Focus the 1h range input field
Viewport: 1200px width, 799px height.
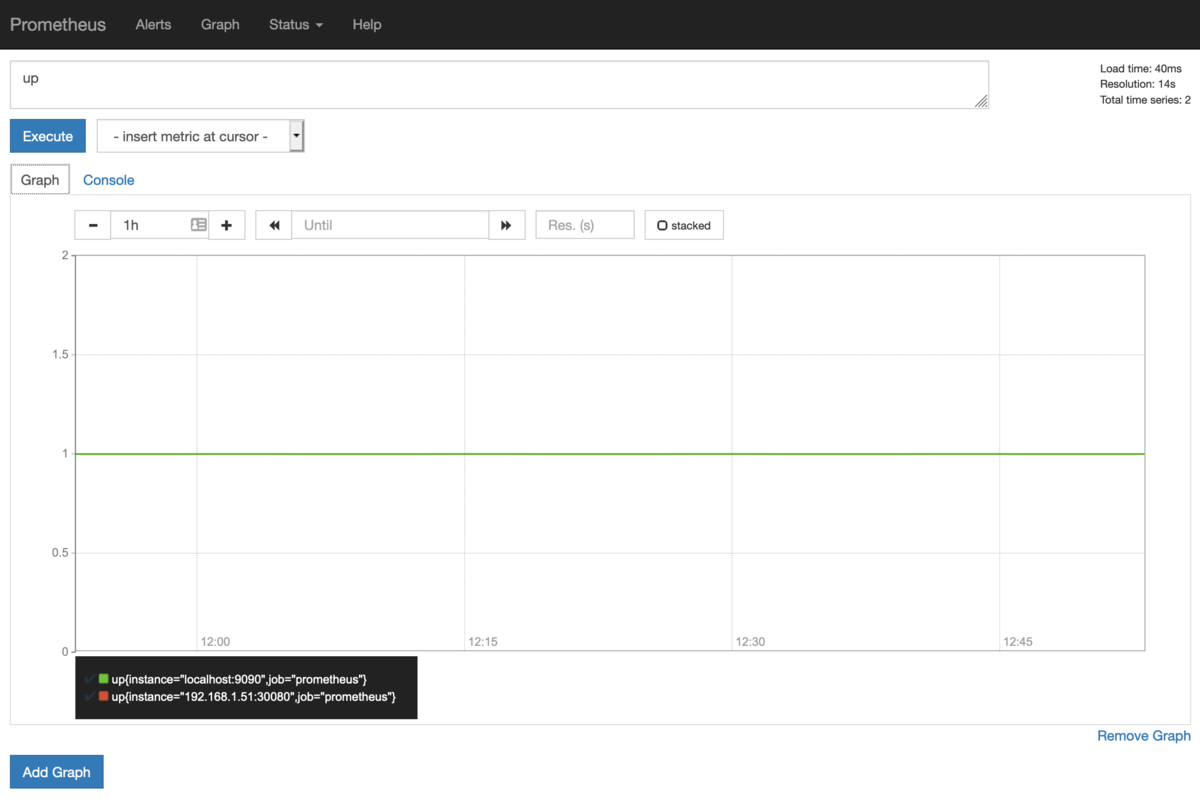click(x=160, y=225)
